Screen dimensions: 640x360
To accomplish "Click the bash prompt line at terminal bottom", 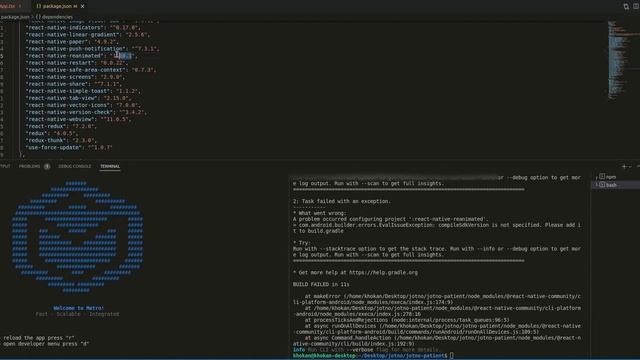I will click(x=373, y=356).
